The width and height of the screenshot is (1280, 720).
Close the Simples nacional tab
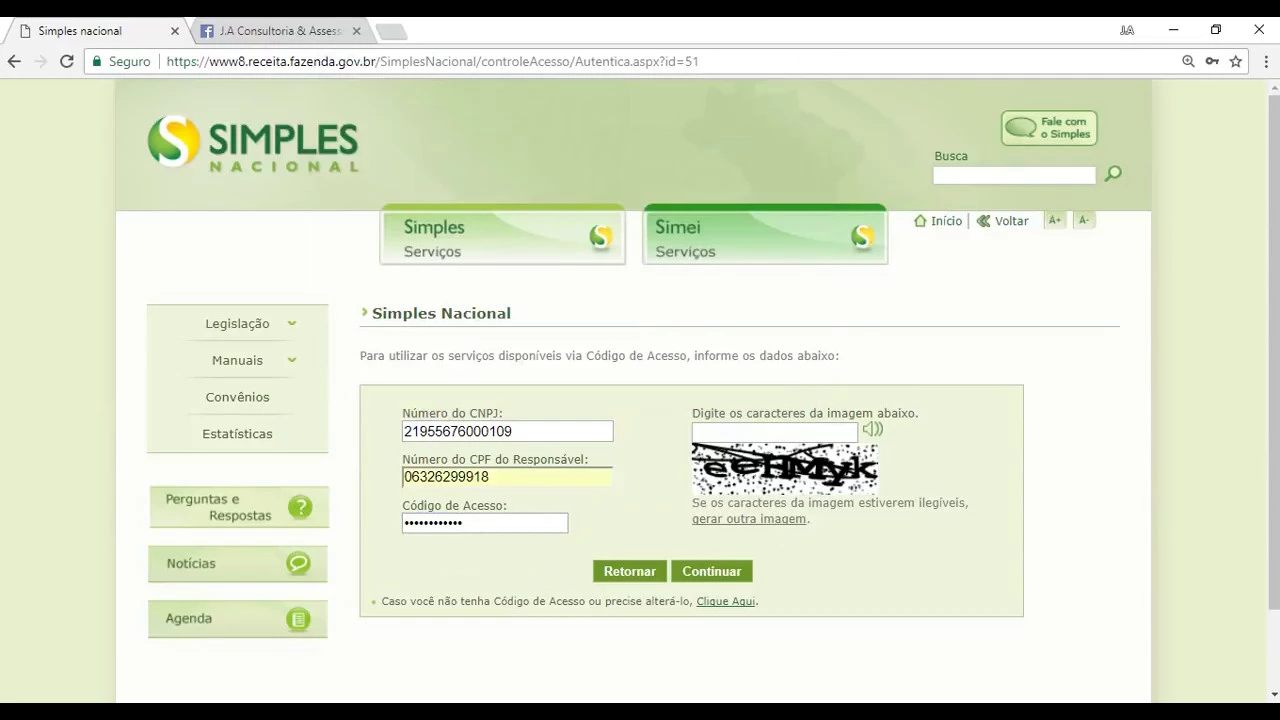pyautogui.click(x=175, y=31)
